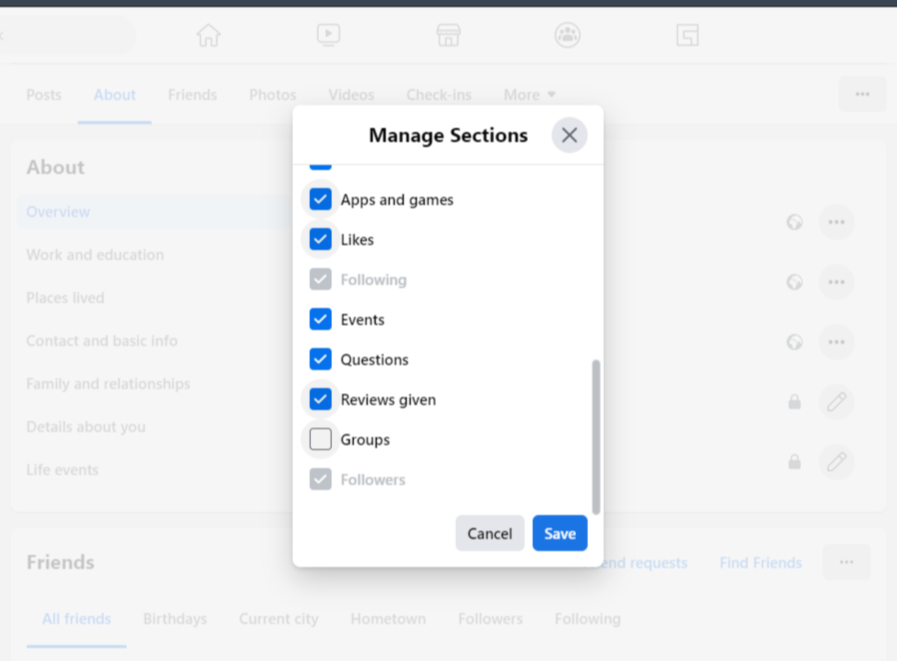Click the lower pencil edit icon
The height and width of the screenshot is (661, 897).
click(x=836, y=461)
